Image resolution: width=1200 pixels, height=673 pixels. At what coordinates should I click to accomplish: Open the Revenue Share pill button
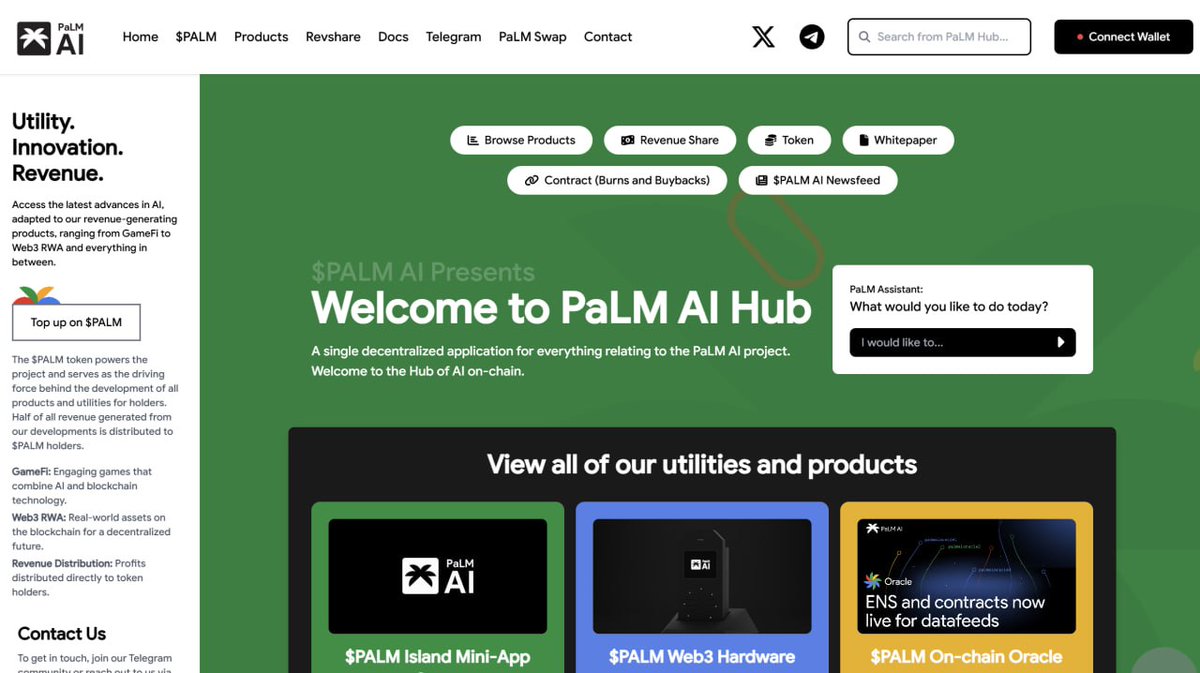670,140
